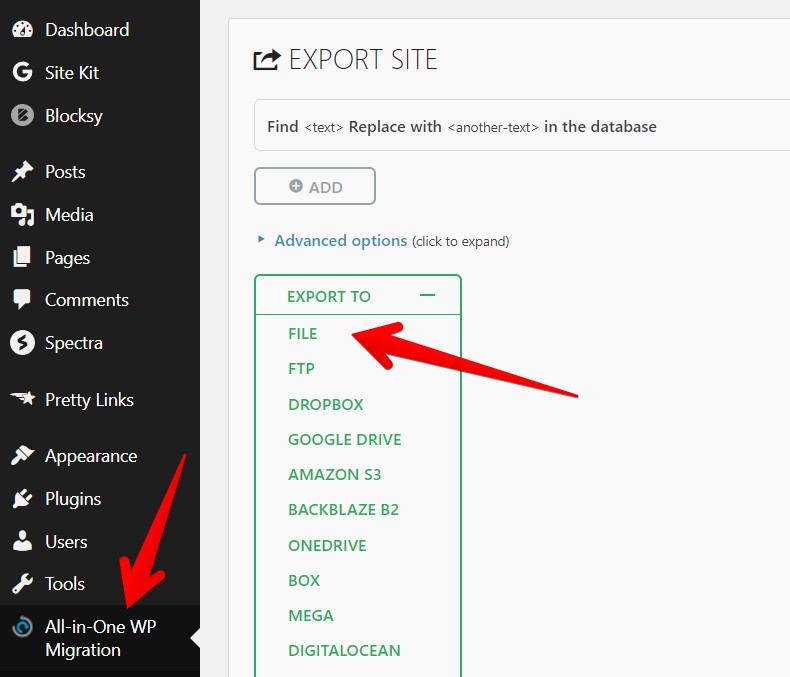
Task: Click the minus icon in EXPORT TO
Action: click(427, 295)
